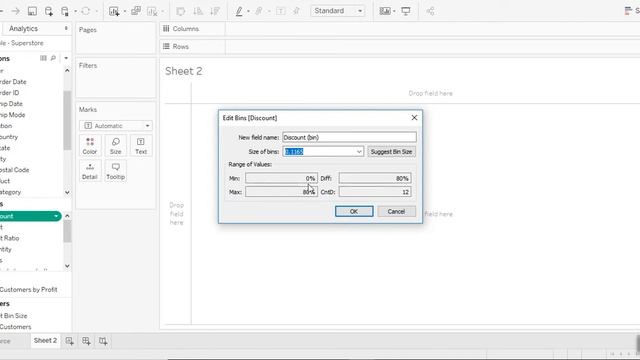Select the Ship Date field
Screen dimensions: 640x360
pos(11,104)
